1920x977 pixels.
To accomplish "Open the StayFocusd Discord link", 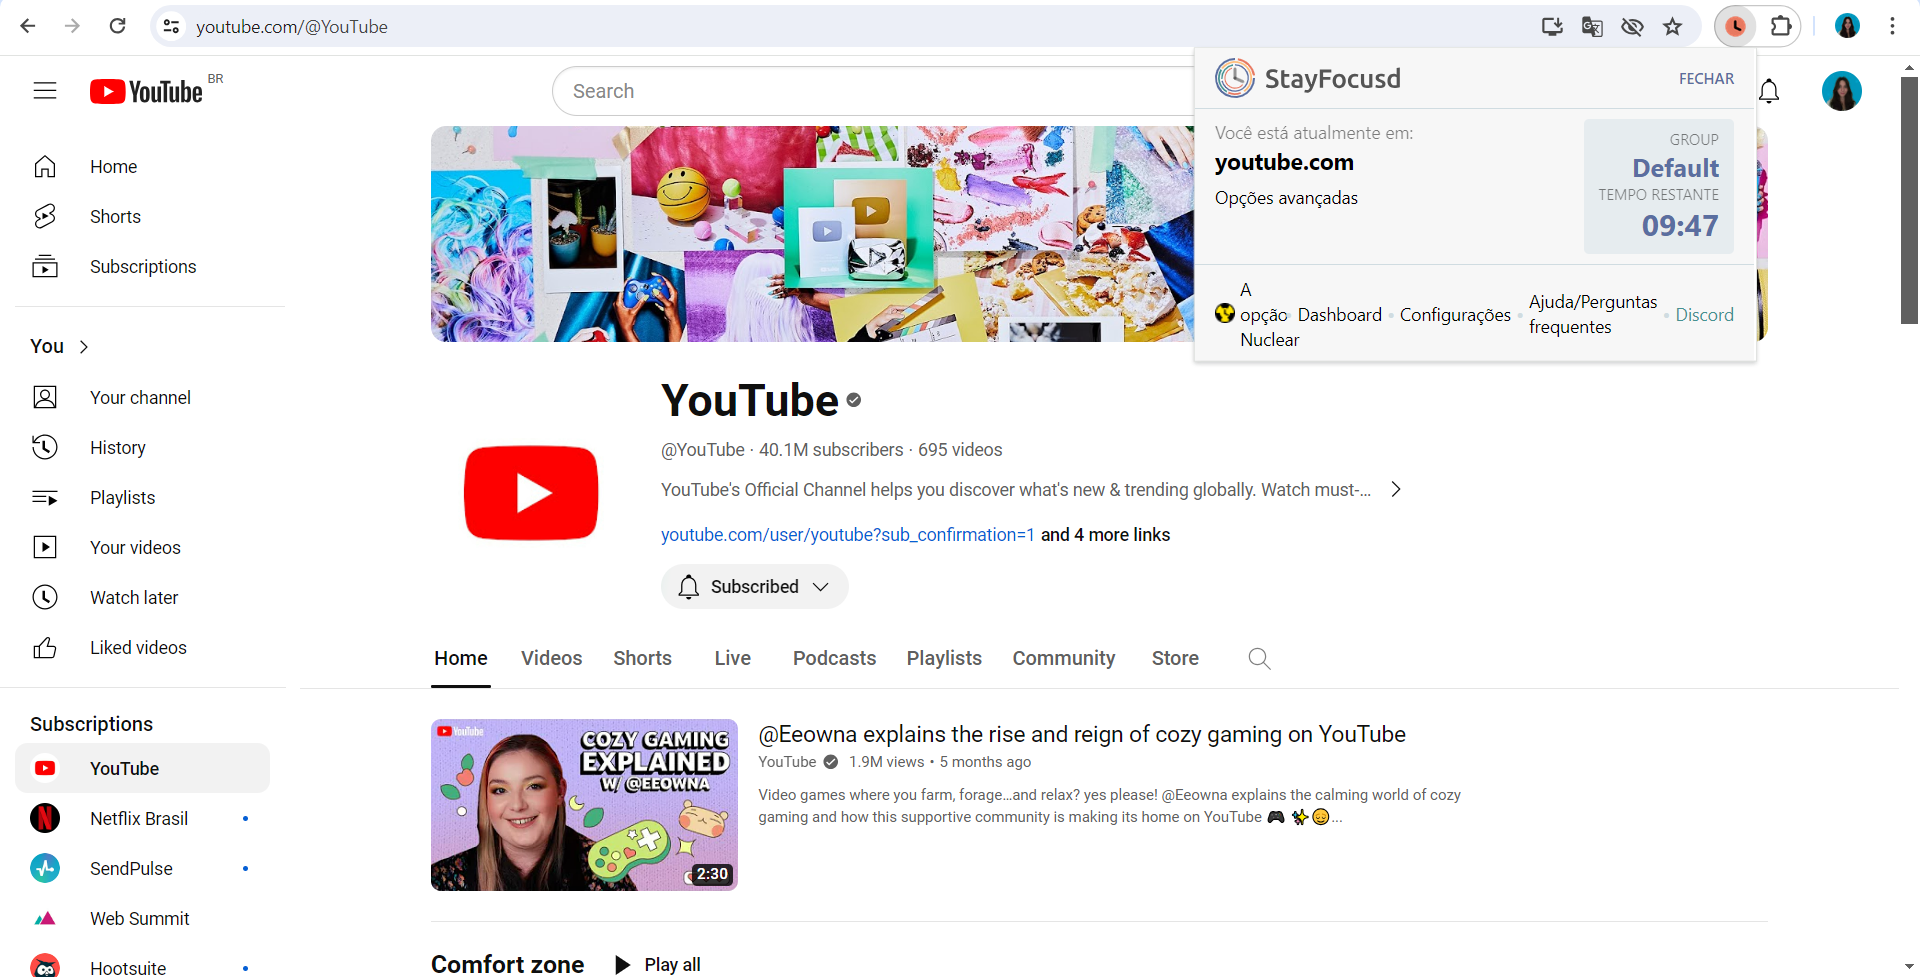I will click(1704, 315).
